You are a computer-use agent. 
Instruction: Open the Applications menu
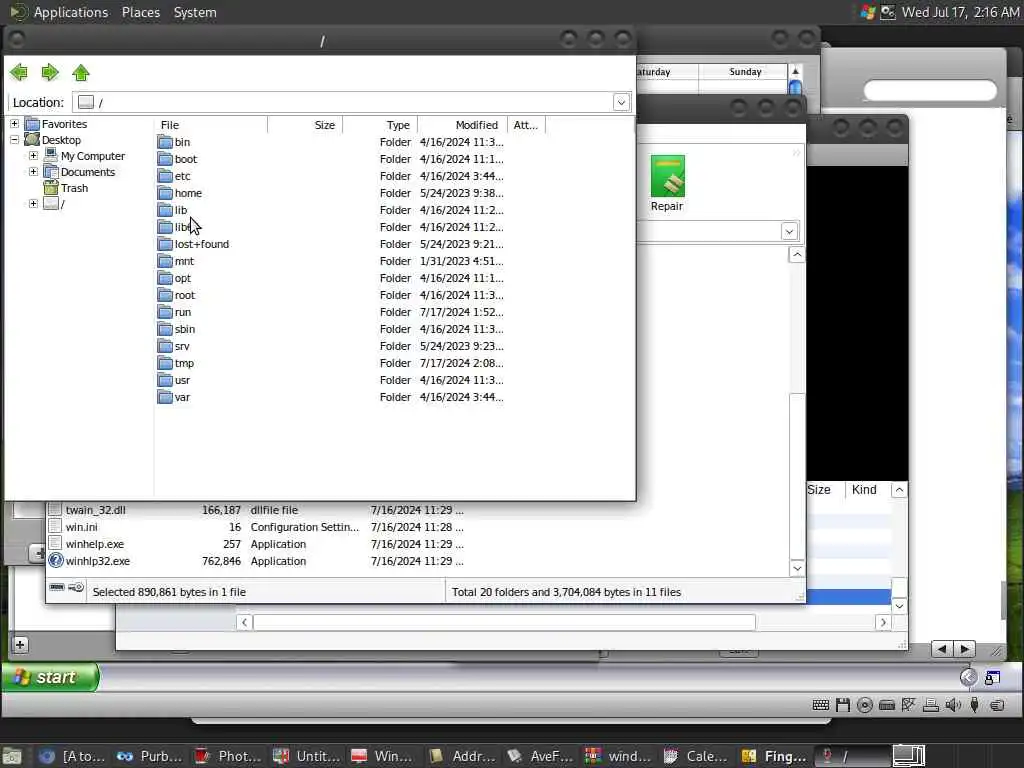tap(71, 12)
